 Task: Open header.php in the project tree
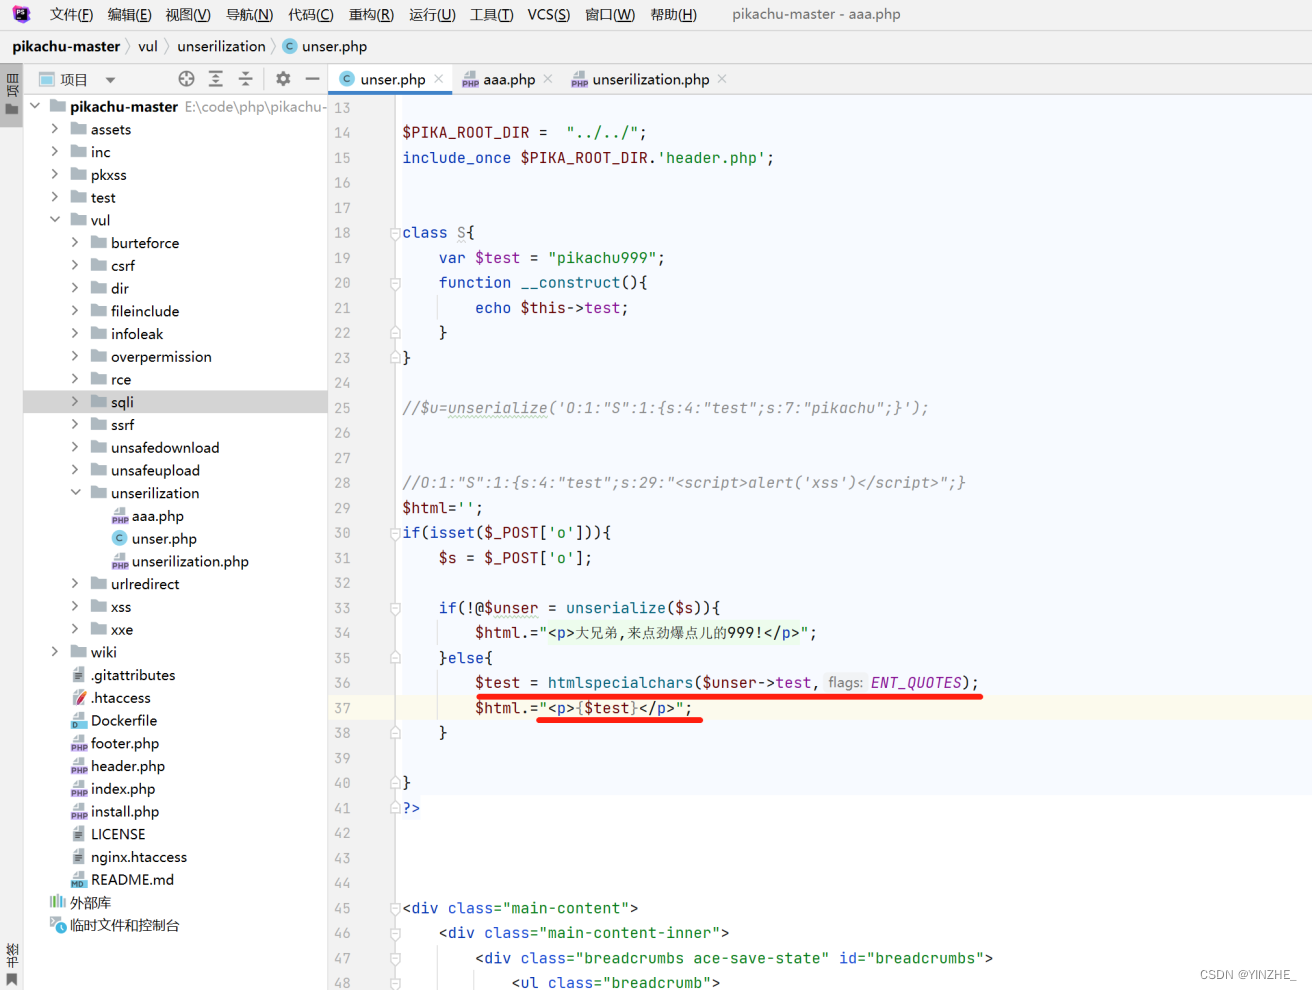(118, 767)
